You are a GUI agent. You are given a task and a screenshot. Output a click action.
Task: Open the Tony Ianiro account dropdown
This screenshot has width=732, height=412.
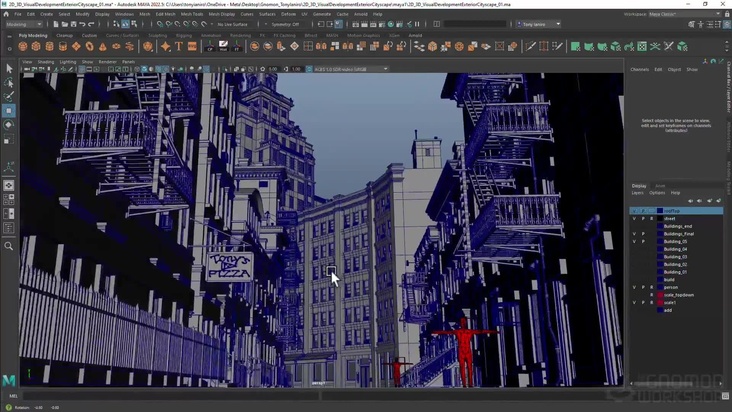538,24
